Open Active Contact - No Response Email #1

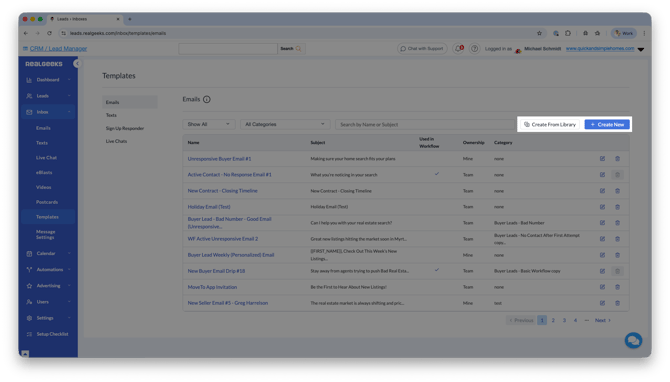[229, 175]
